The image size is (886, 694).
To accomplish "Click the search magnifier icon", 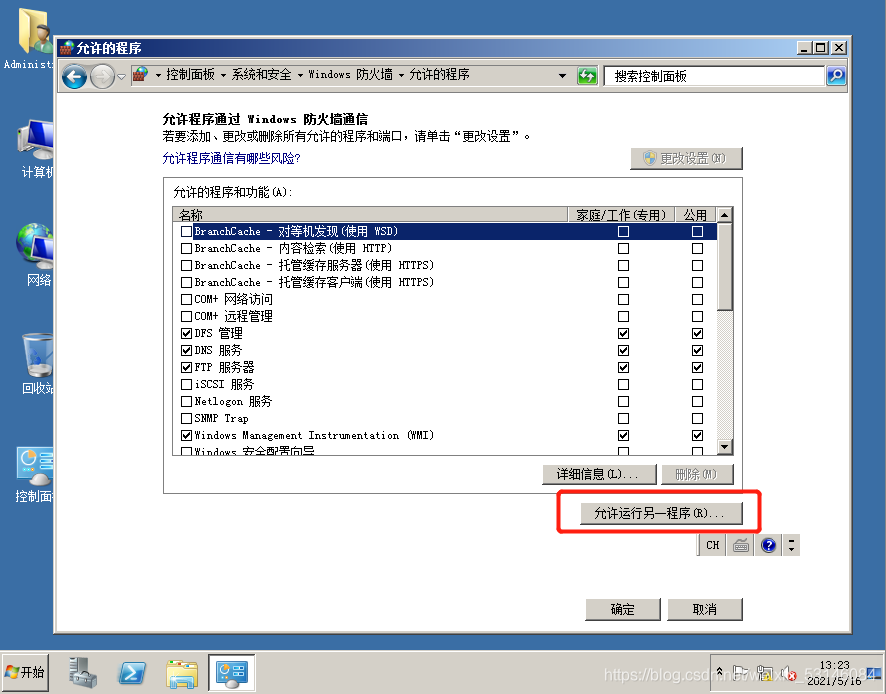I will 836,76.
